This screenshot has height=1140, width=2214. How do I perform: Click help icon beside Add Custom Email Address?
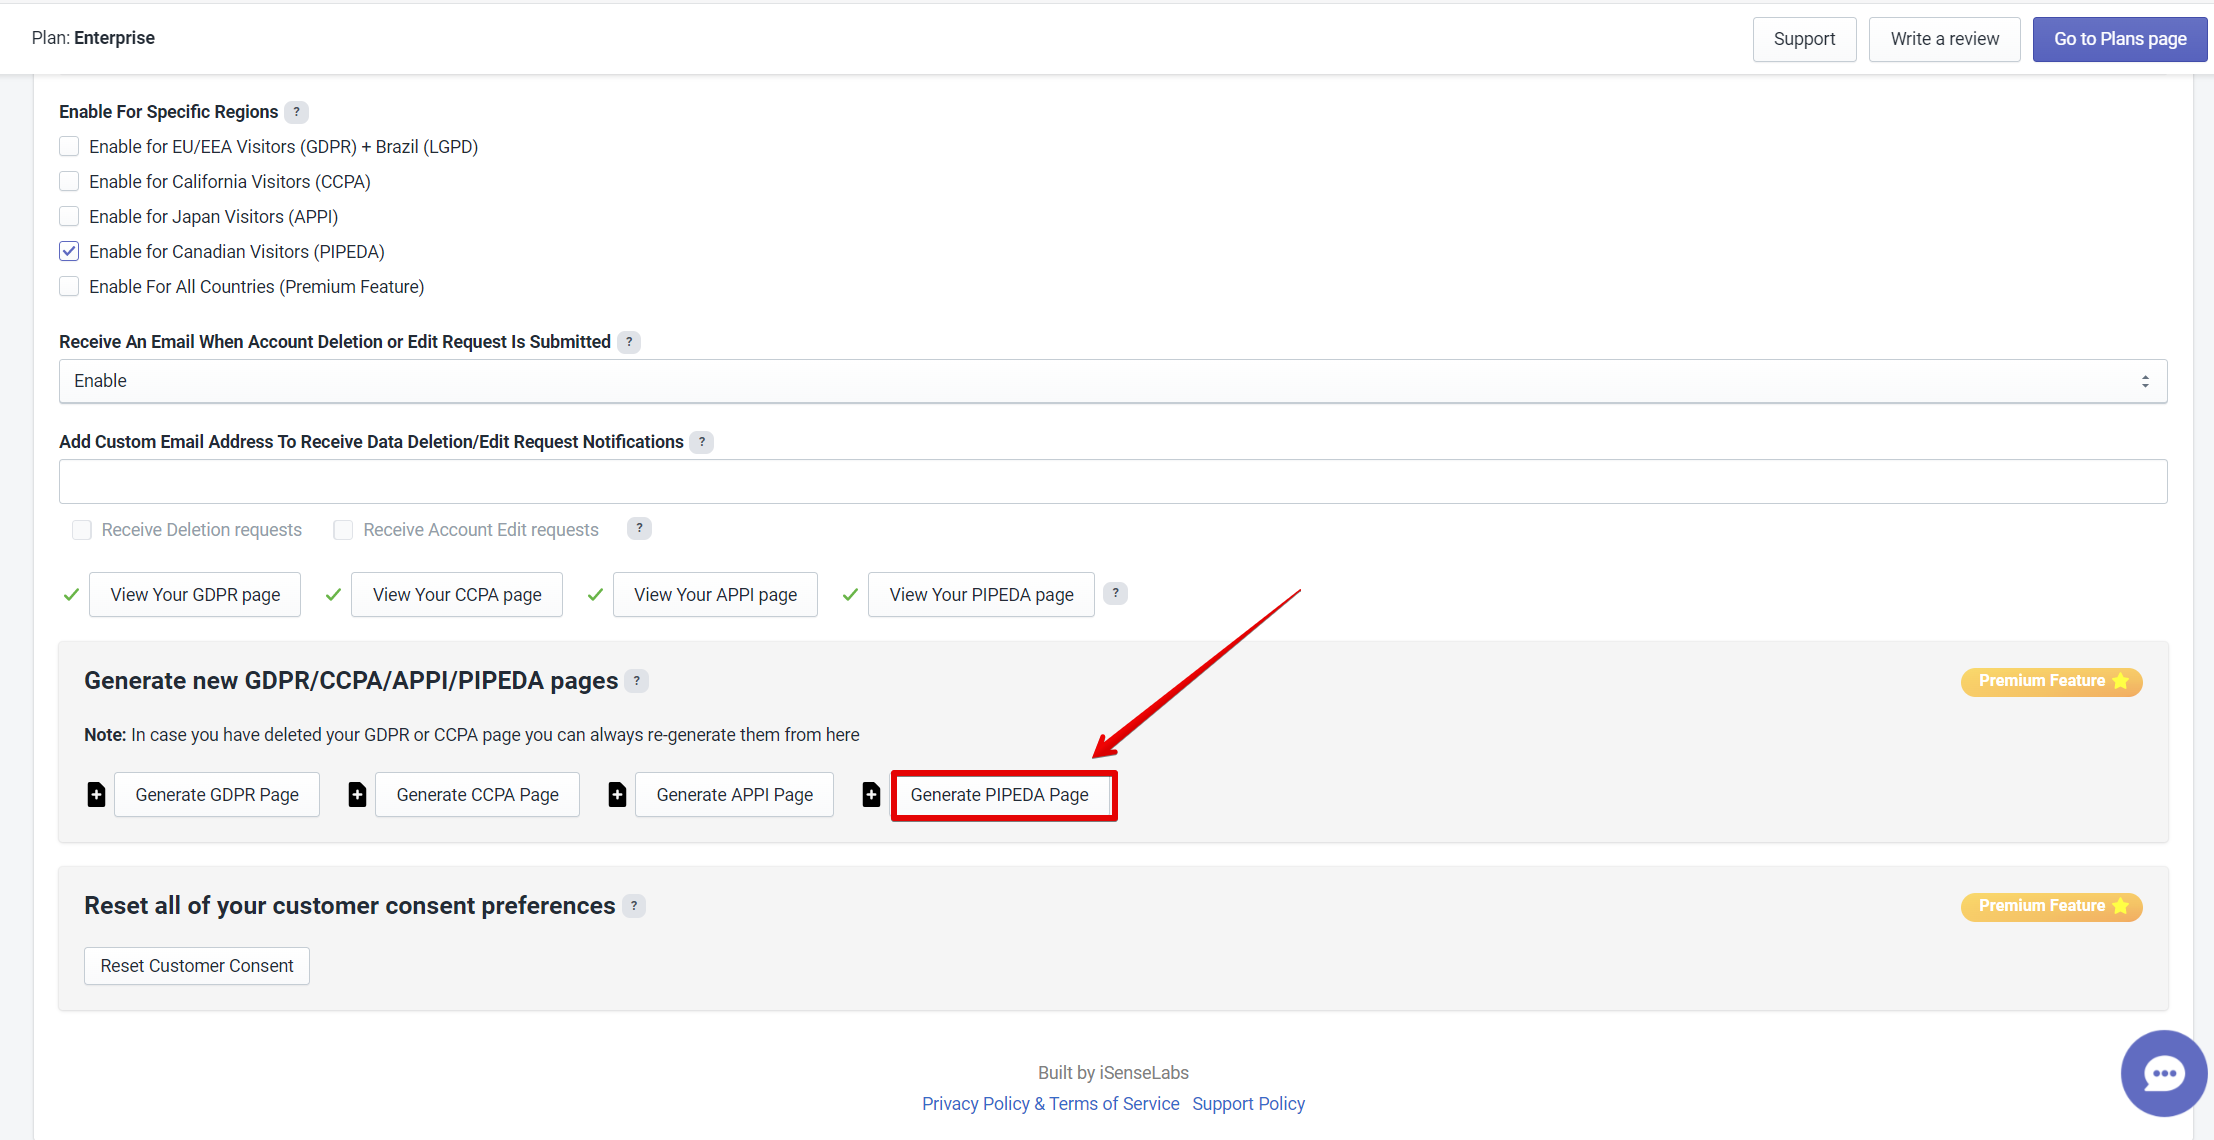coord(702,442)
